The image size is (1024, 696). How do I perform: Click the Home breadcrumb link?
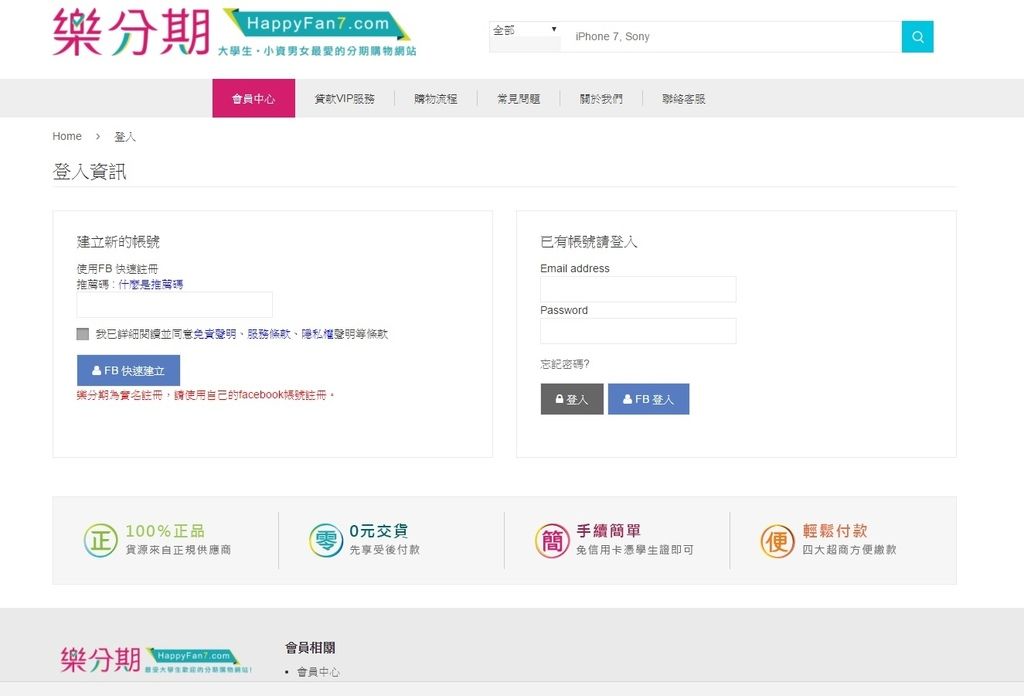coord(67,136)
